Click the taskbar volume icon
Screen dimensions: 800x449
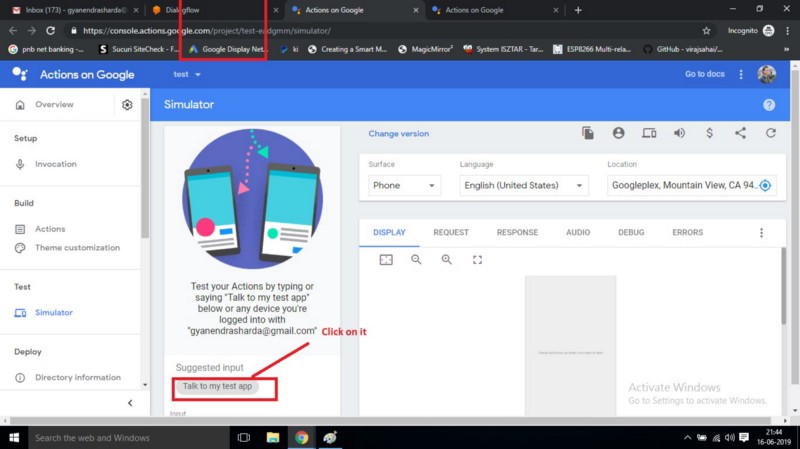pyautogui.click(x=730, y=438)
